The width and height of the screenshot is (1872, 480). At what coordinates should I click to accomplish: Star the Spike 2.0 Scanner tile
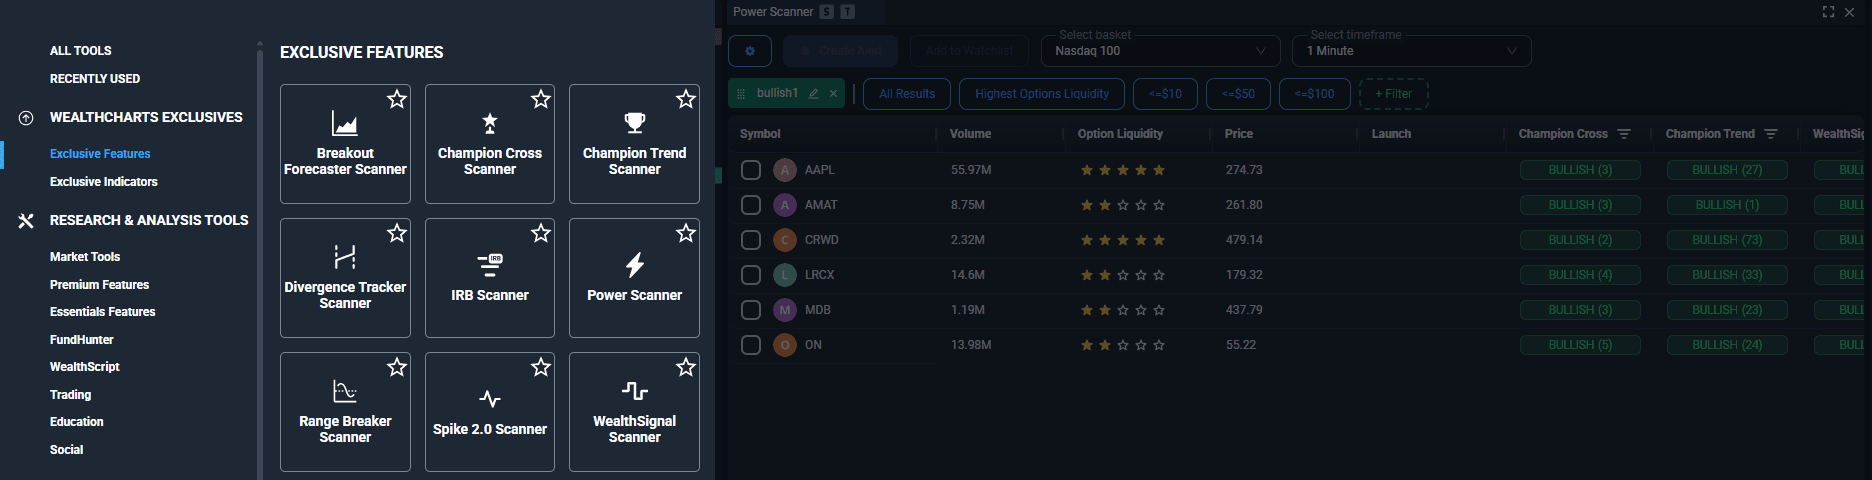point(541,367)
